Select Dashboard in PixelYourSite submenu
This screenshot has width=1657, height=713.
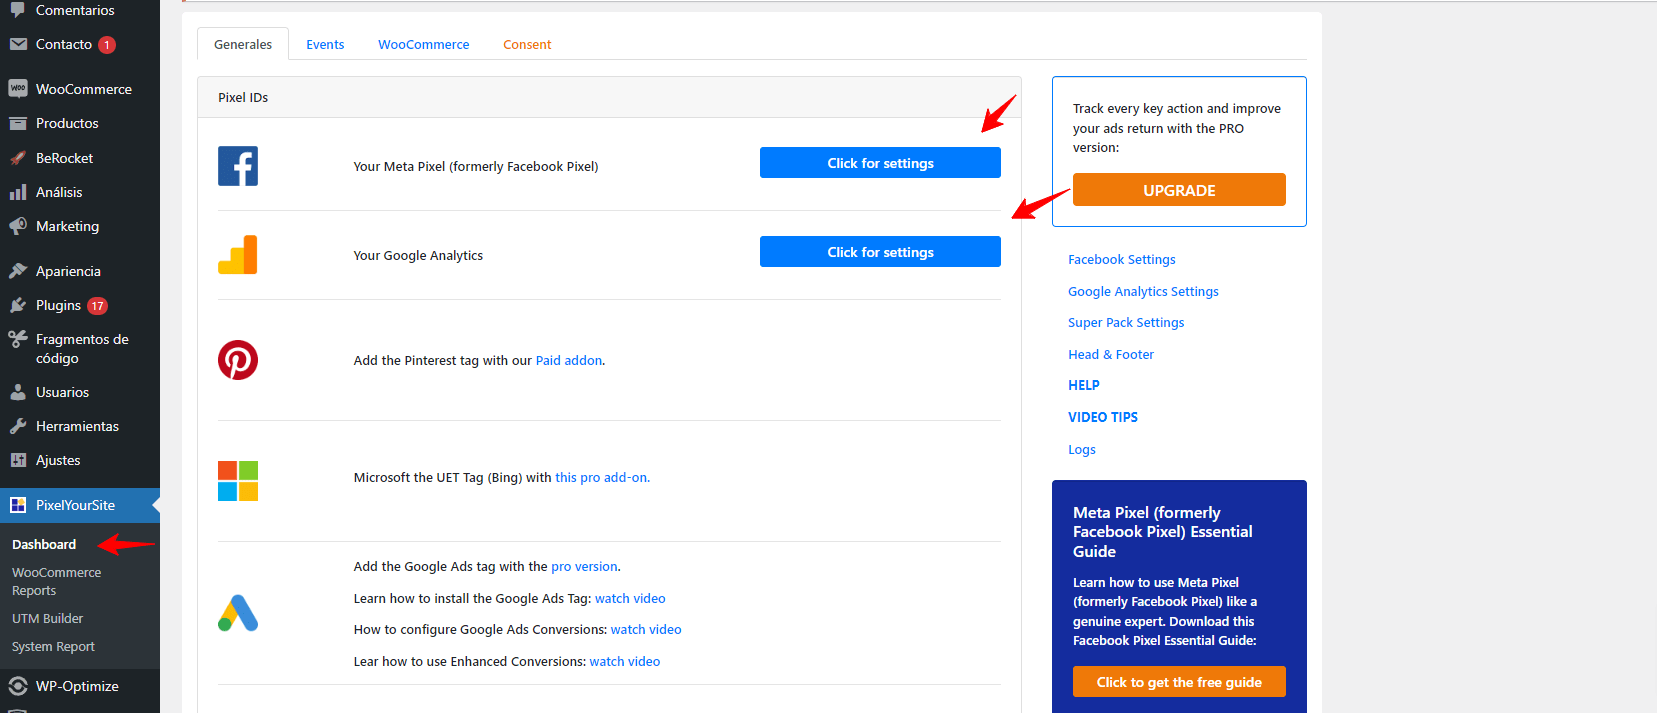point(44,544)
